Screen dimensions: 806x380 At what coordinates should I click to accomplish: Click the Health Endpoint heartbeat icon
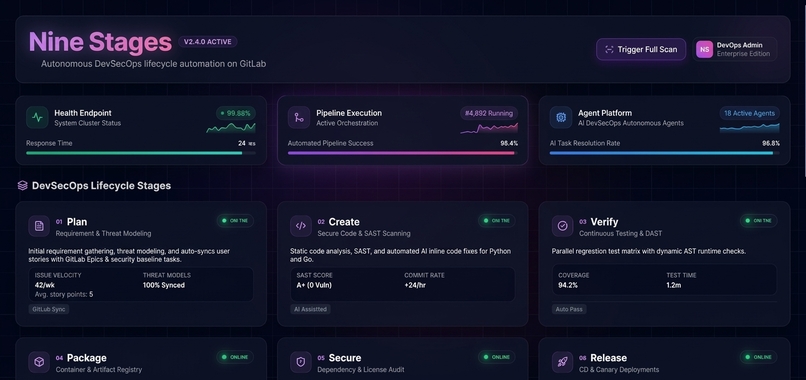click(x=37, y=118)
